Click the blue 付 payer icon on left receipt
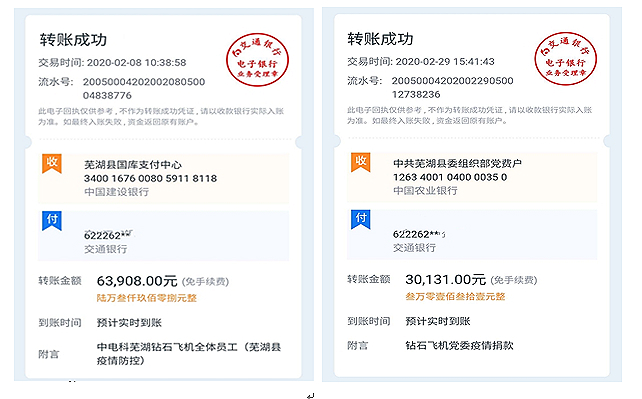The image size is (642, 399). tap(52, 221)
